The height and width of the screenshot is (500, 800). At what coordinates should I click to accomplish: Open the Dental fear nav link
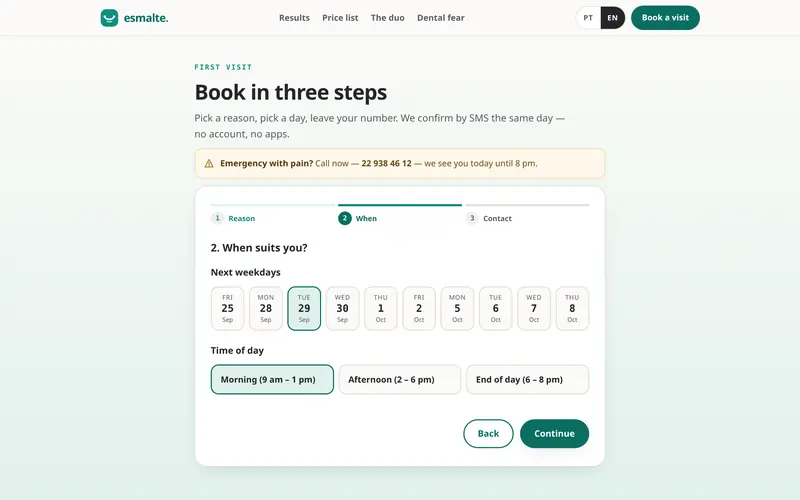click(441, 18)
